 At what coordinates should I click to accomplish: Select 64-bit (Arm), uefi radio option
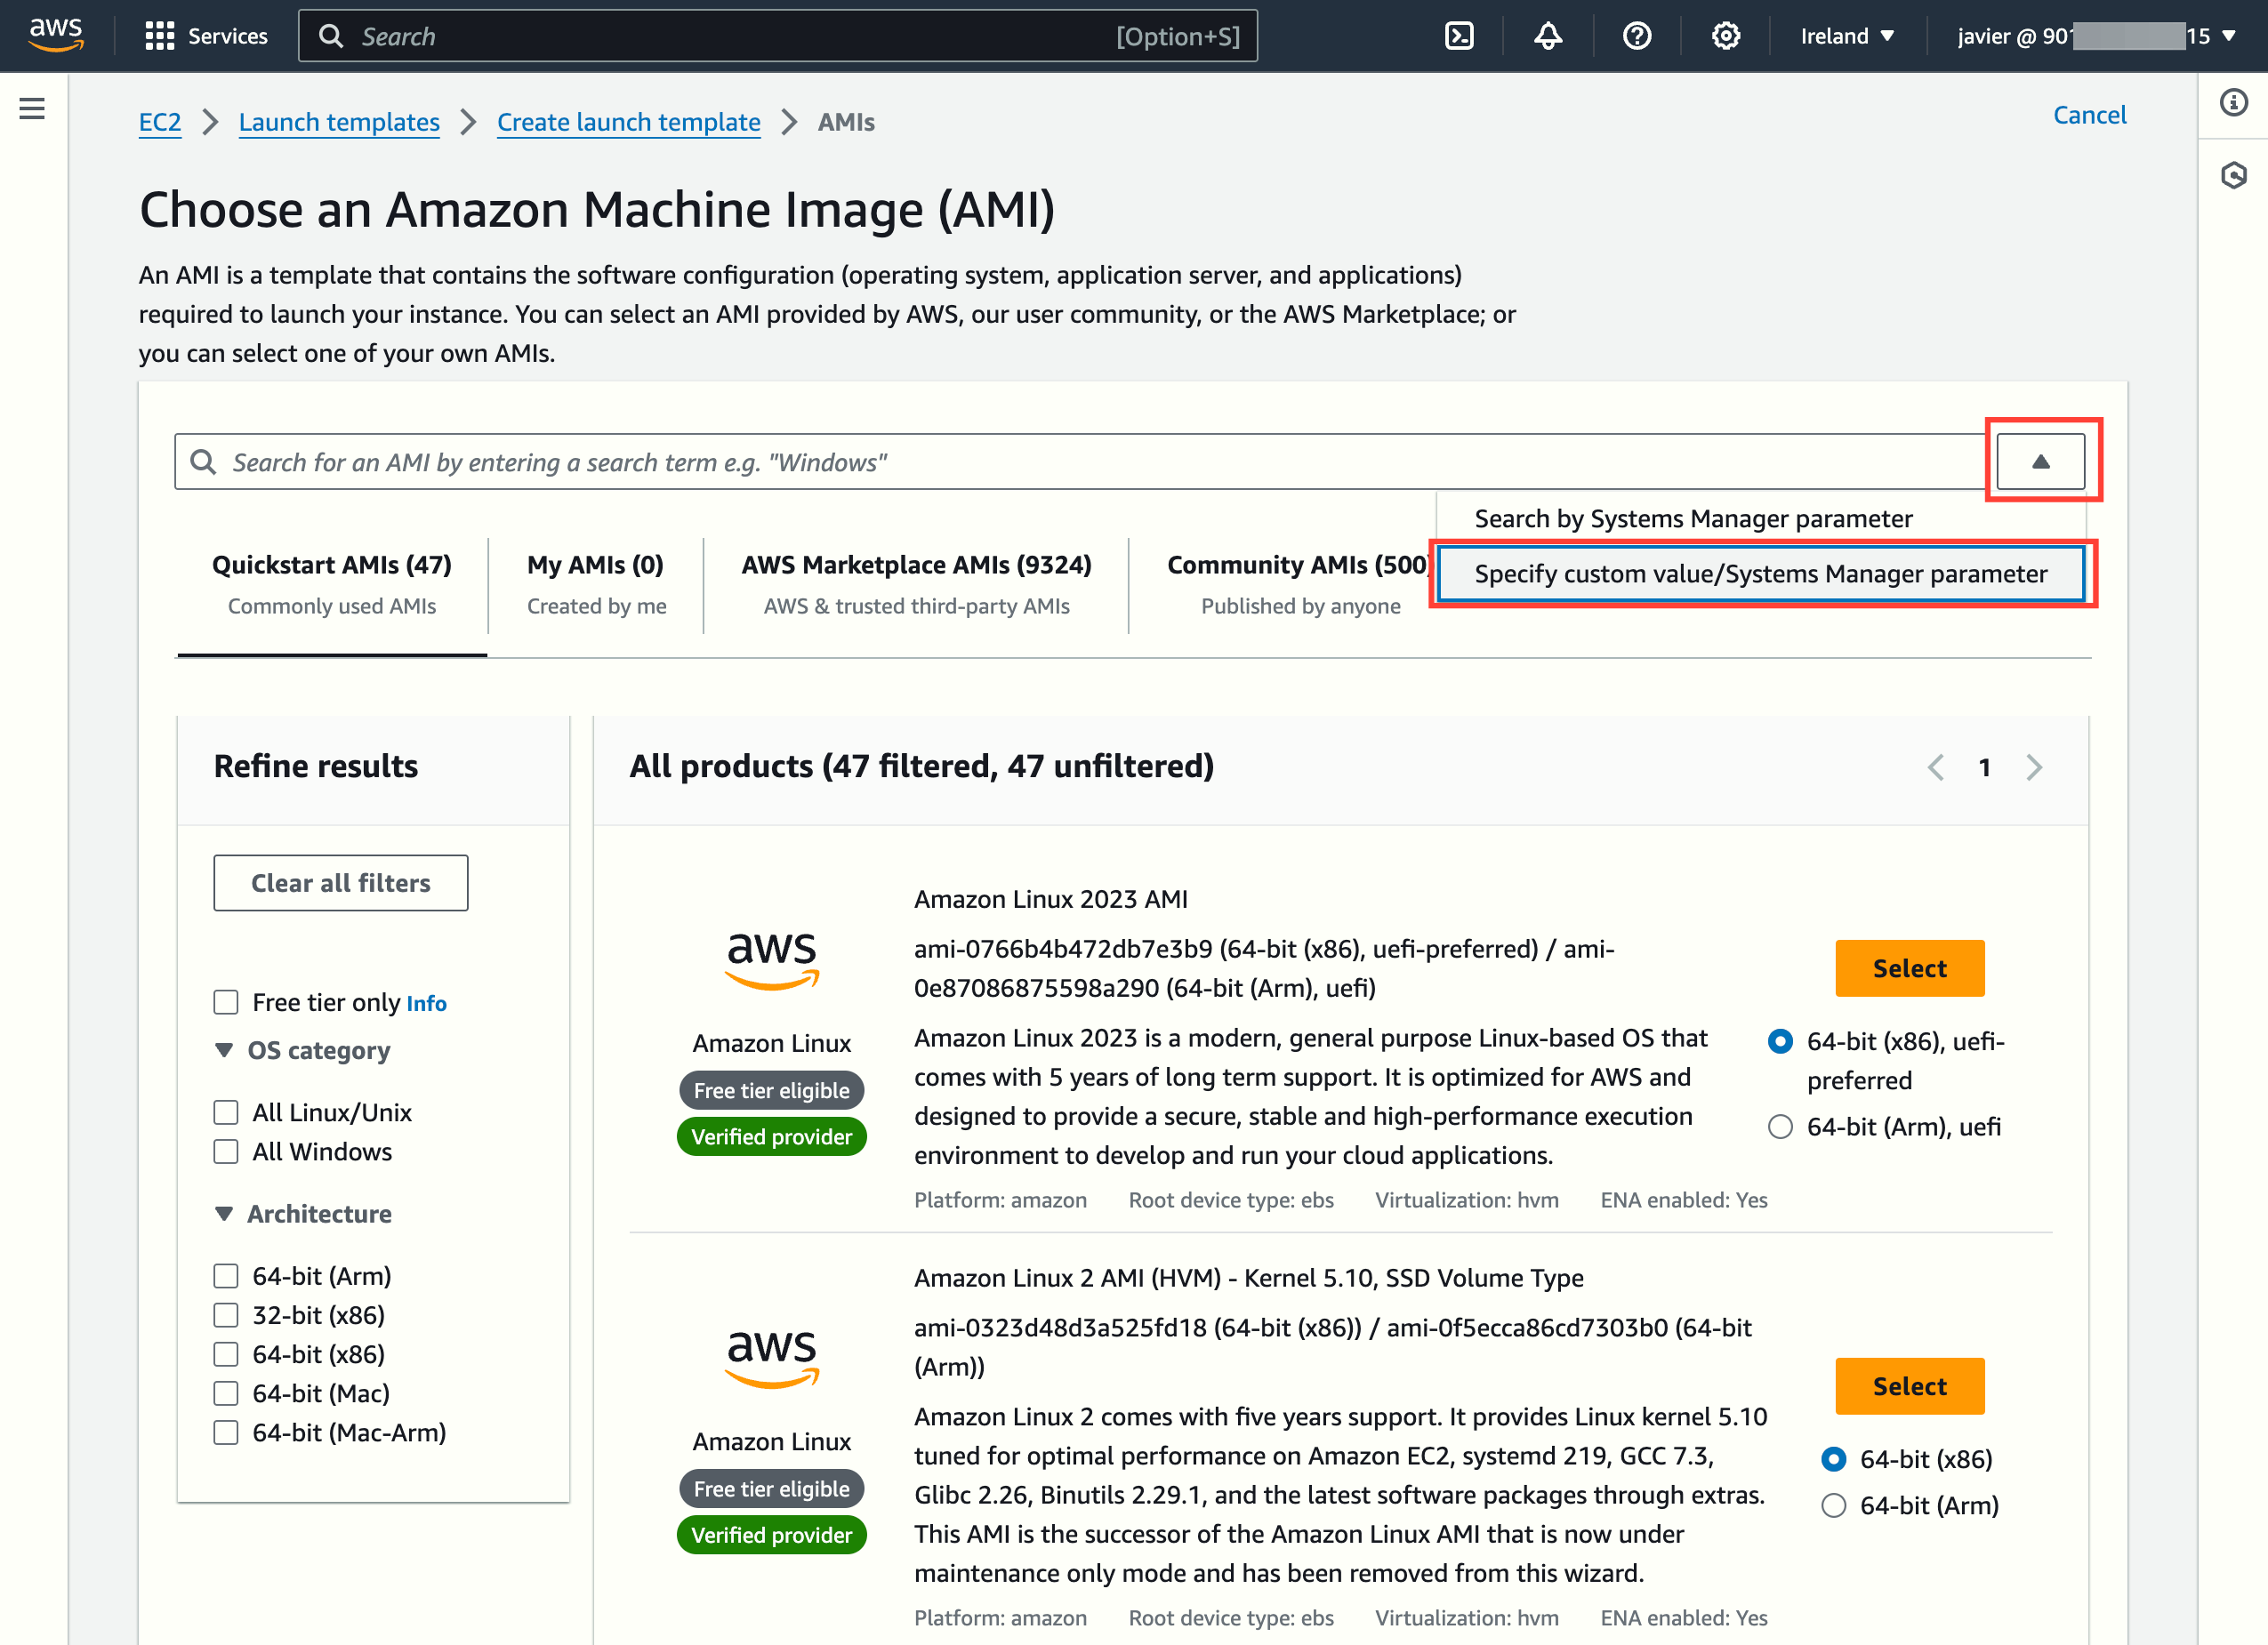(1780, 1127)
